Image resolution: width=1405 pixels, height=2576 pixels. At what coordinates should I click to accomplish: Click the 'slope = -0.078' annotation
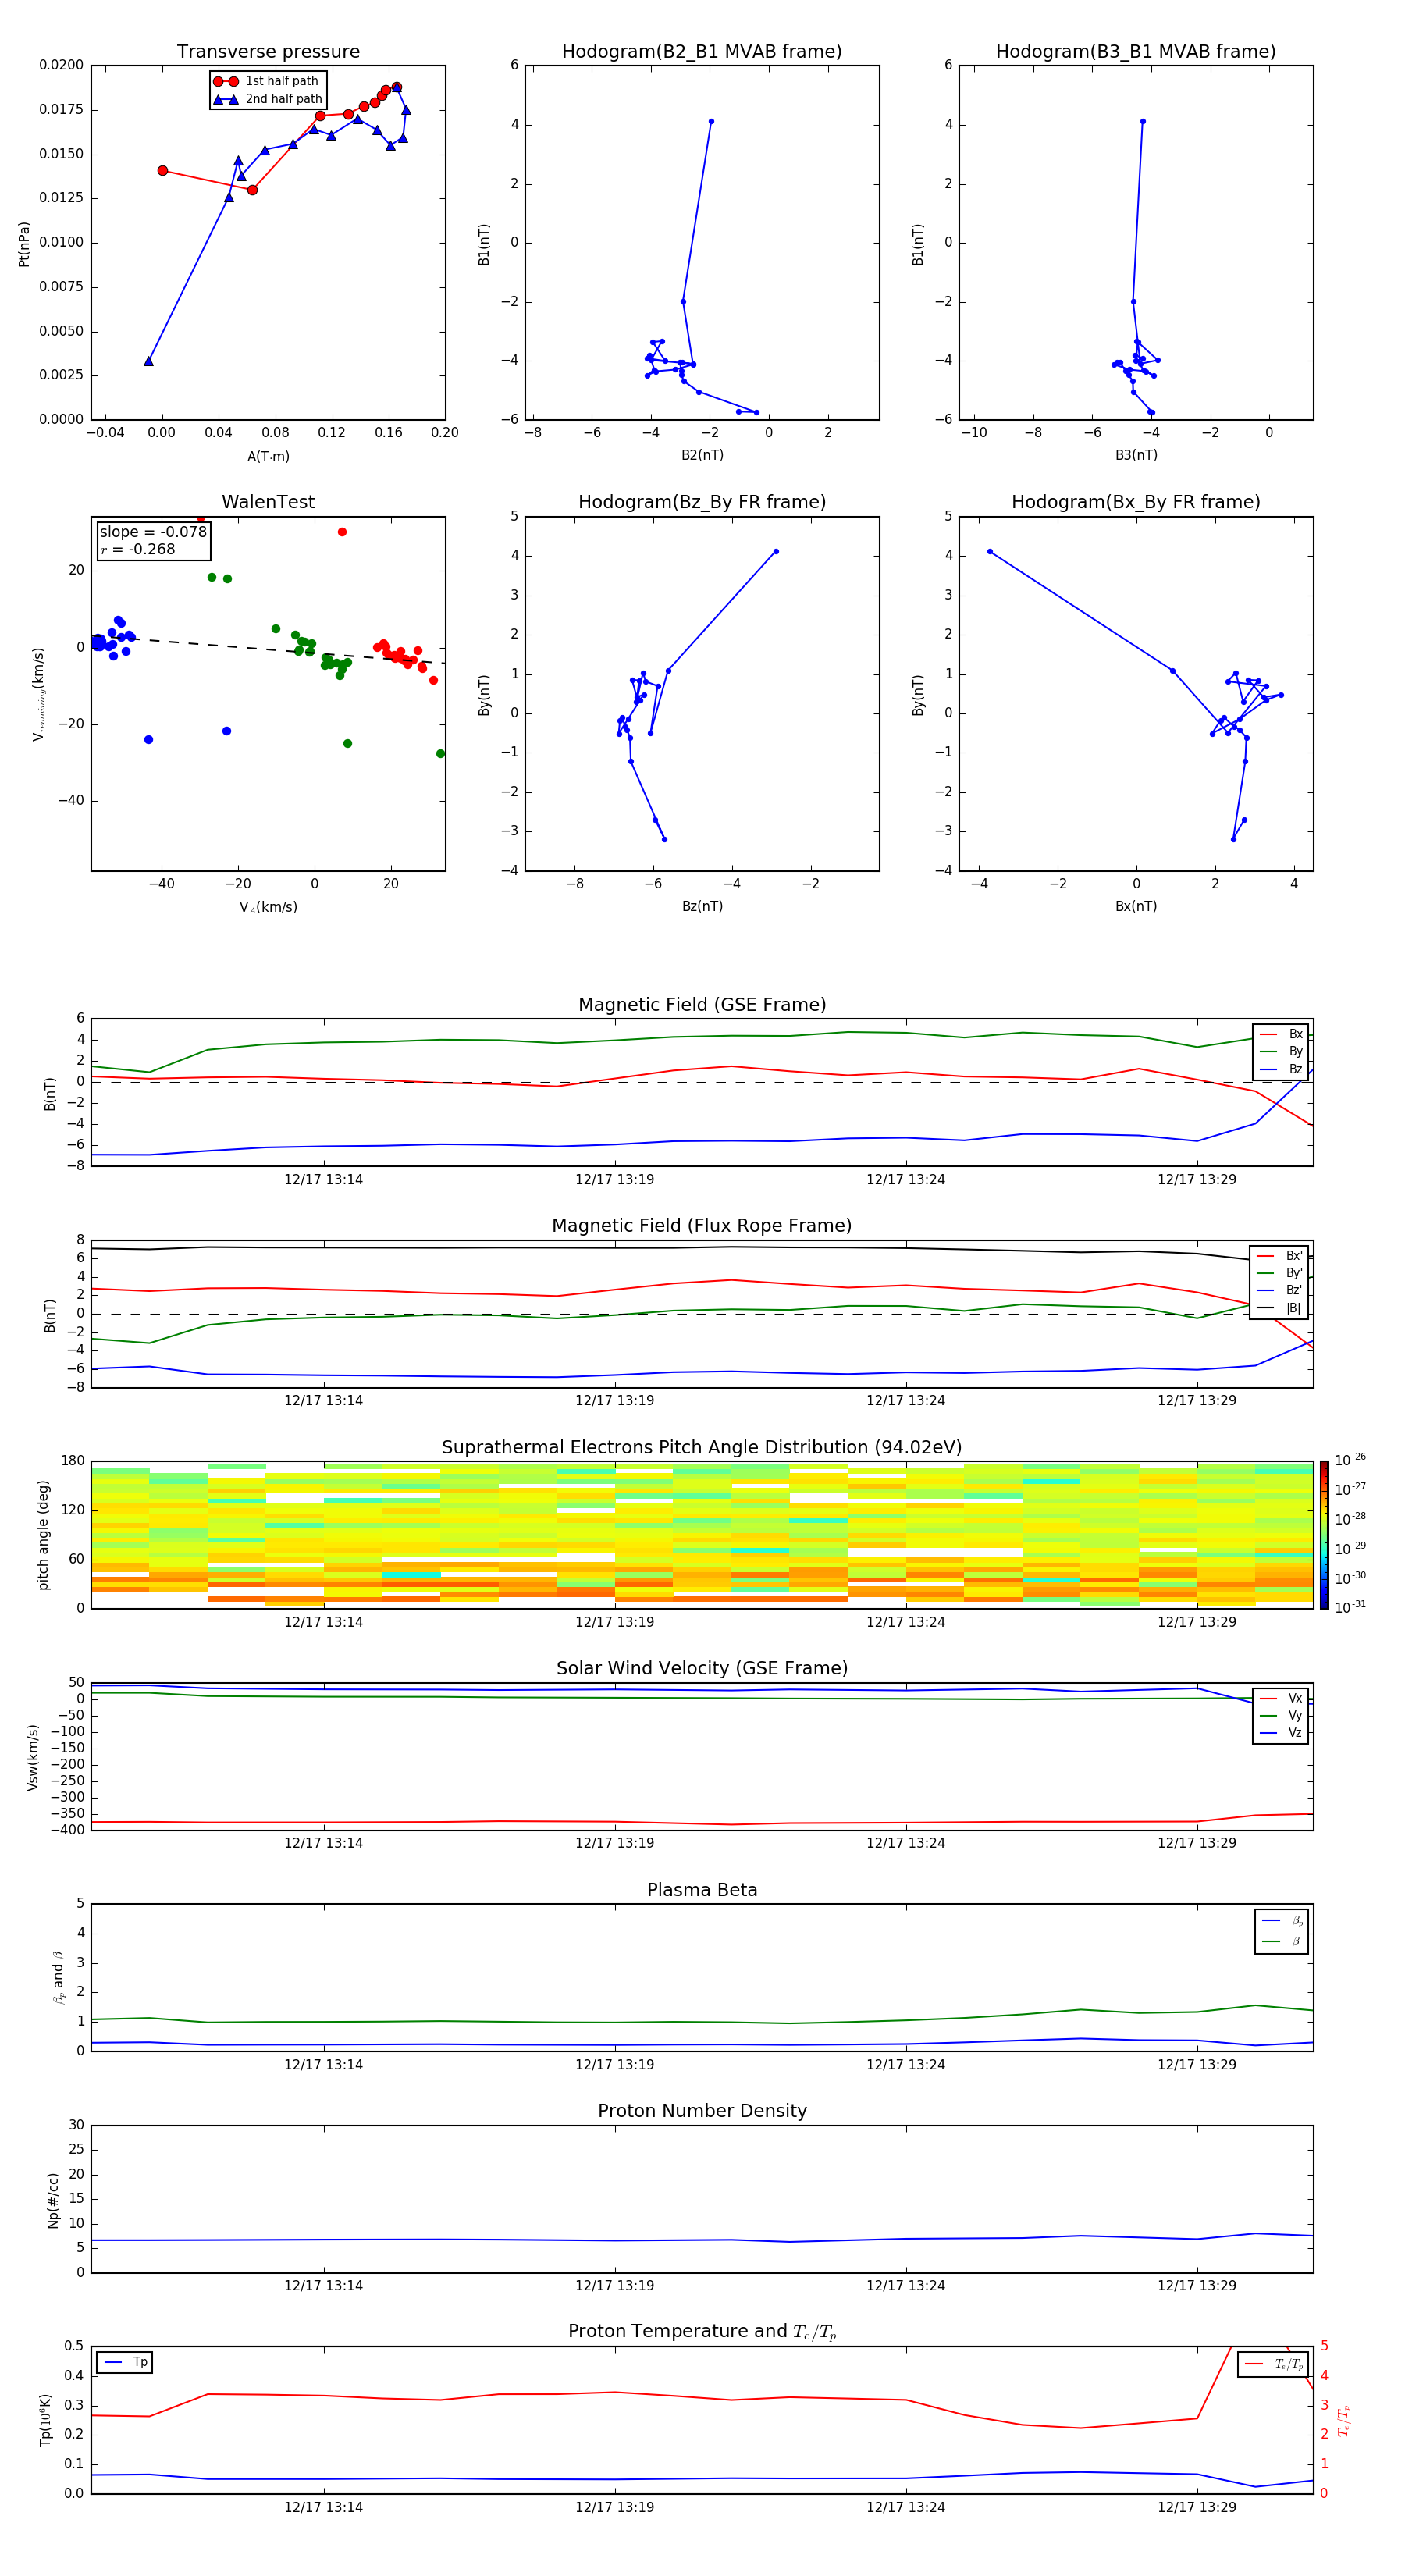click(x=153, y=532)
